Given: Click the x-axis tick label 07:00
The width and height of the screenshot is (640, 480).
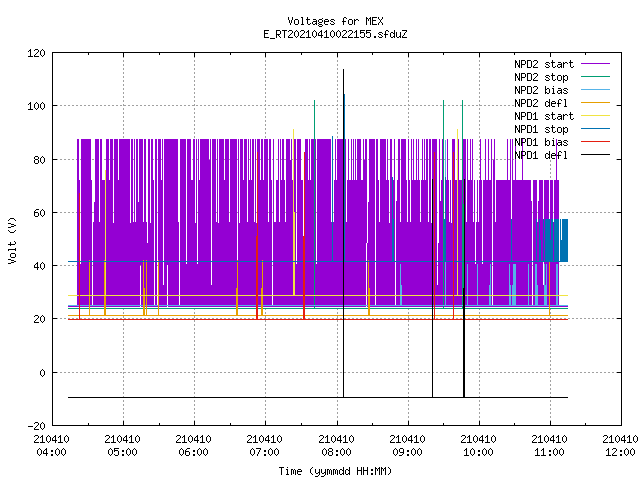Looking at the screenshot, I should pyautogui.click(x=264, y=453).
